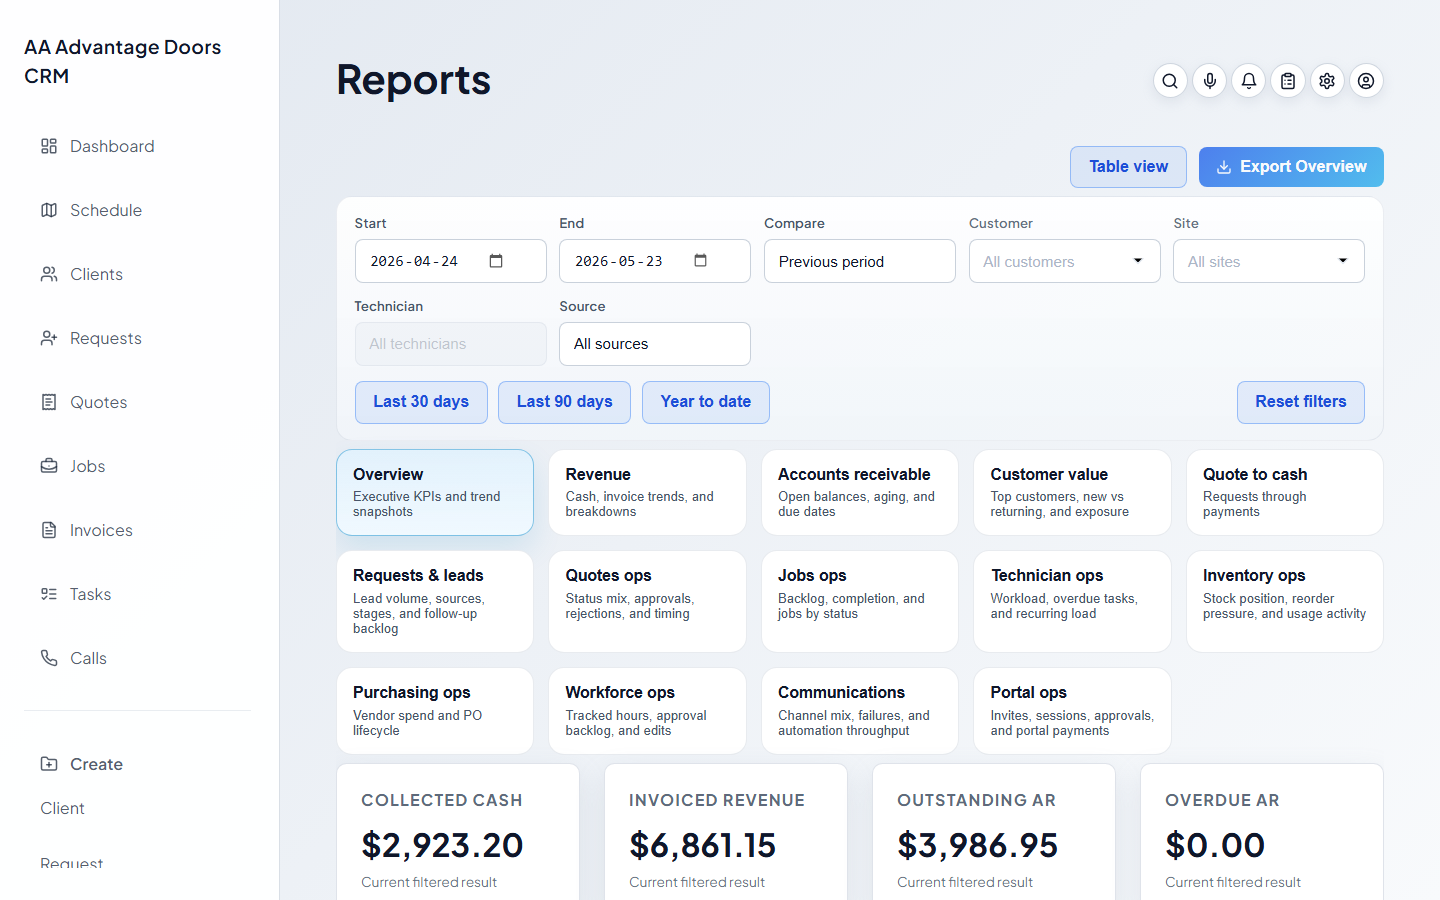Image resolution: width=1440 pixels, height=900 pixels.
Task: Open the Quotes ops report
Action: [x=647, y=601]
